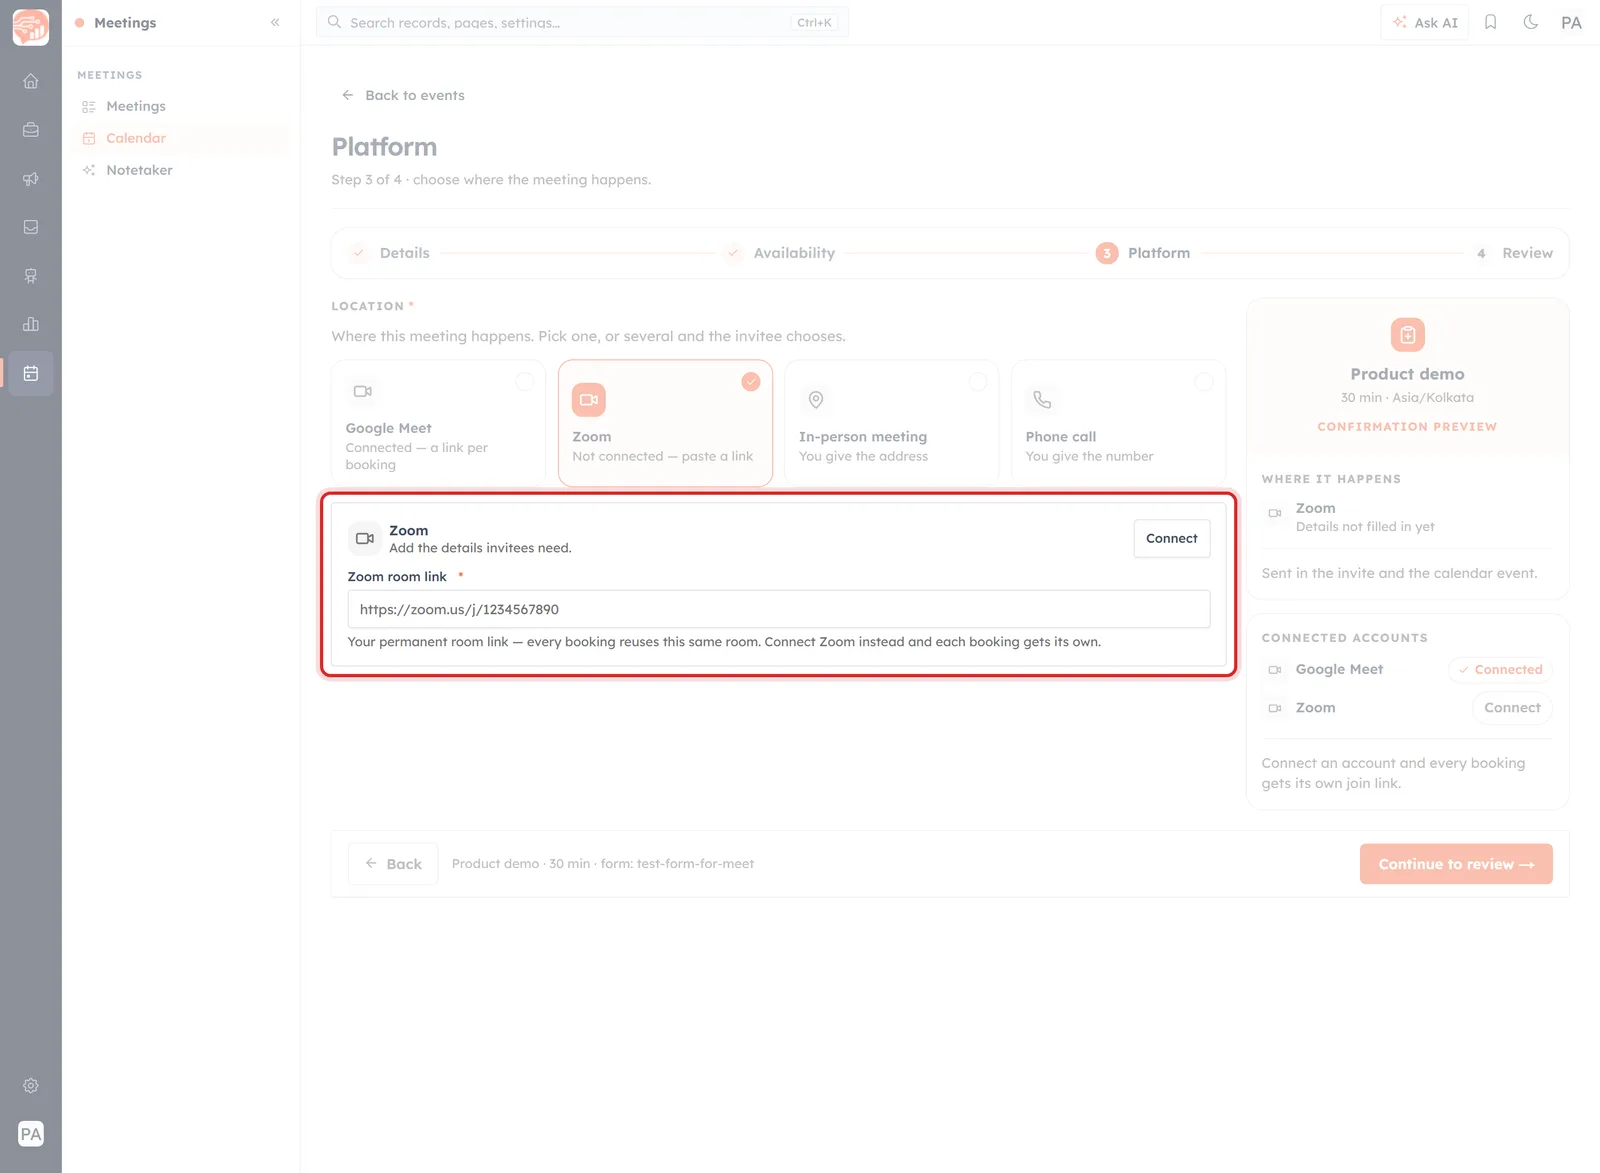Screen dimensions: 1600x1173
Task: Click the Meetings header title
Action: [125, 22]
